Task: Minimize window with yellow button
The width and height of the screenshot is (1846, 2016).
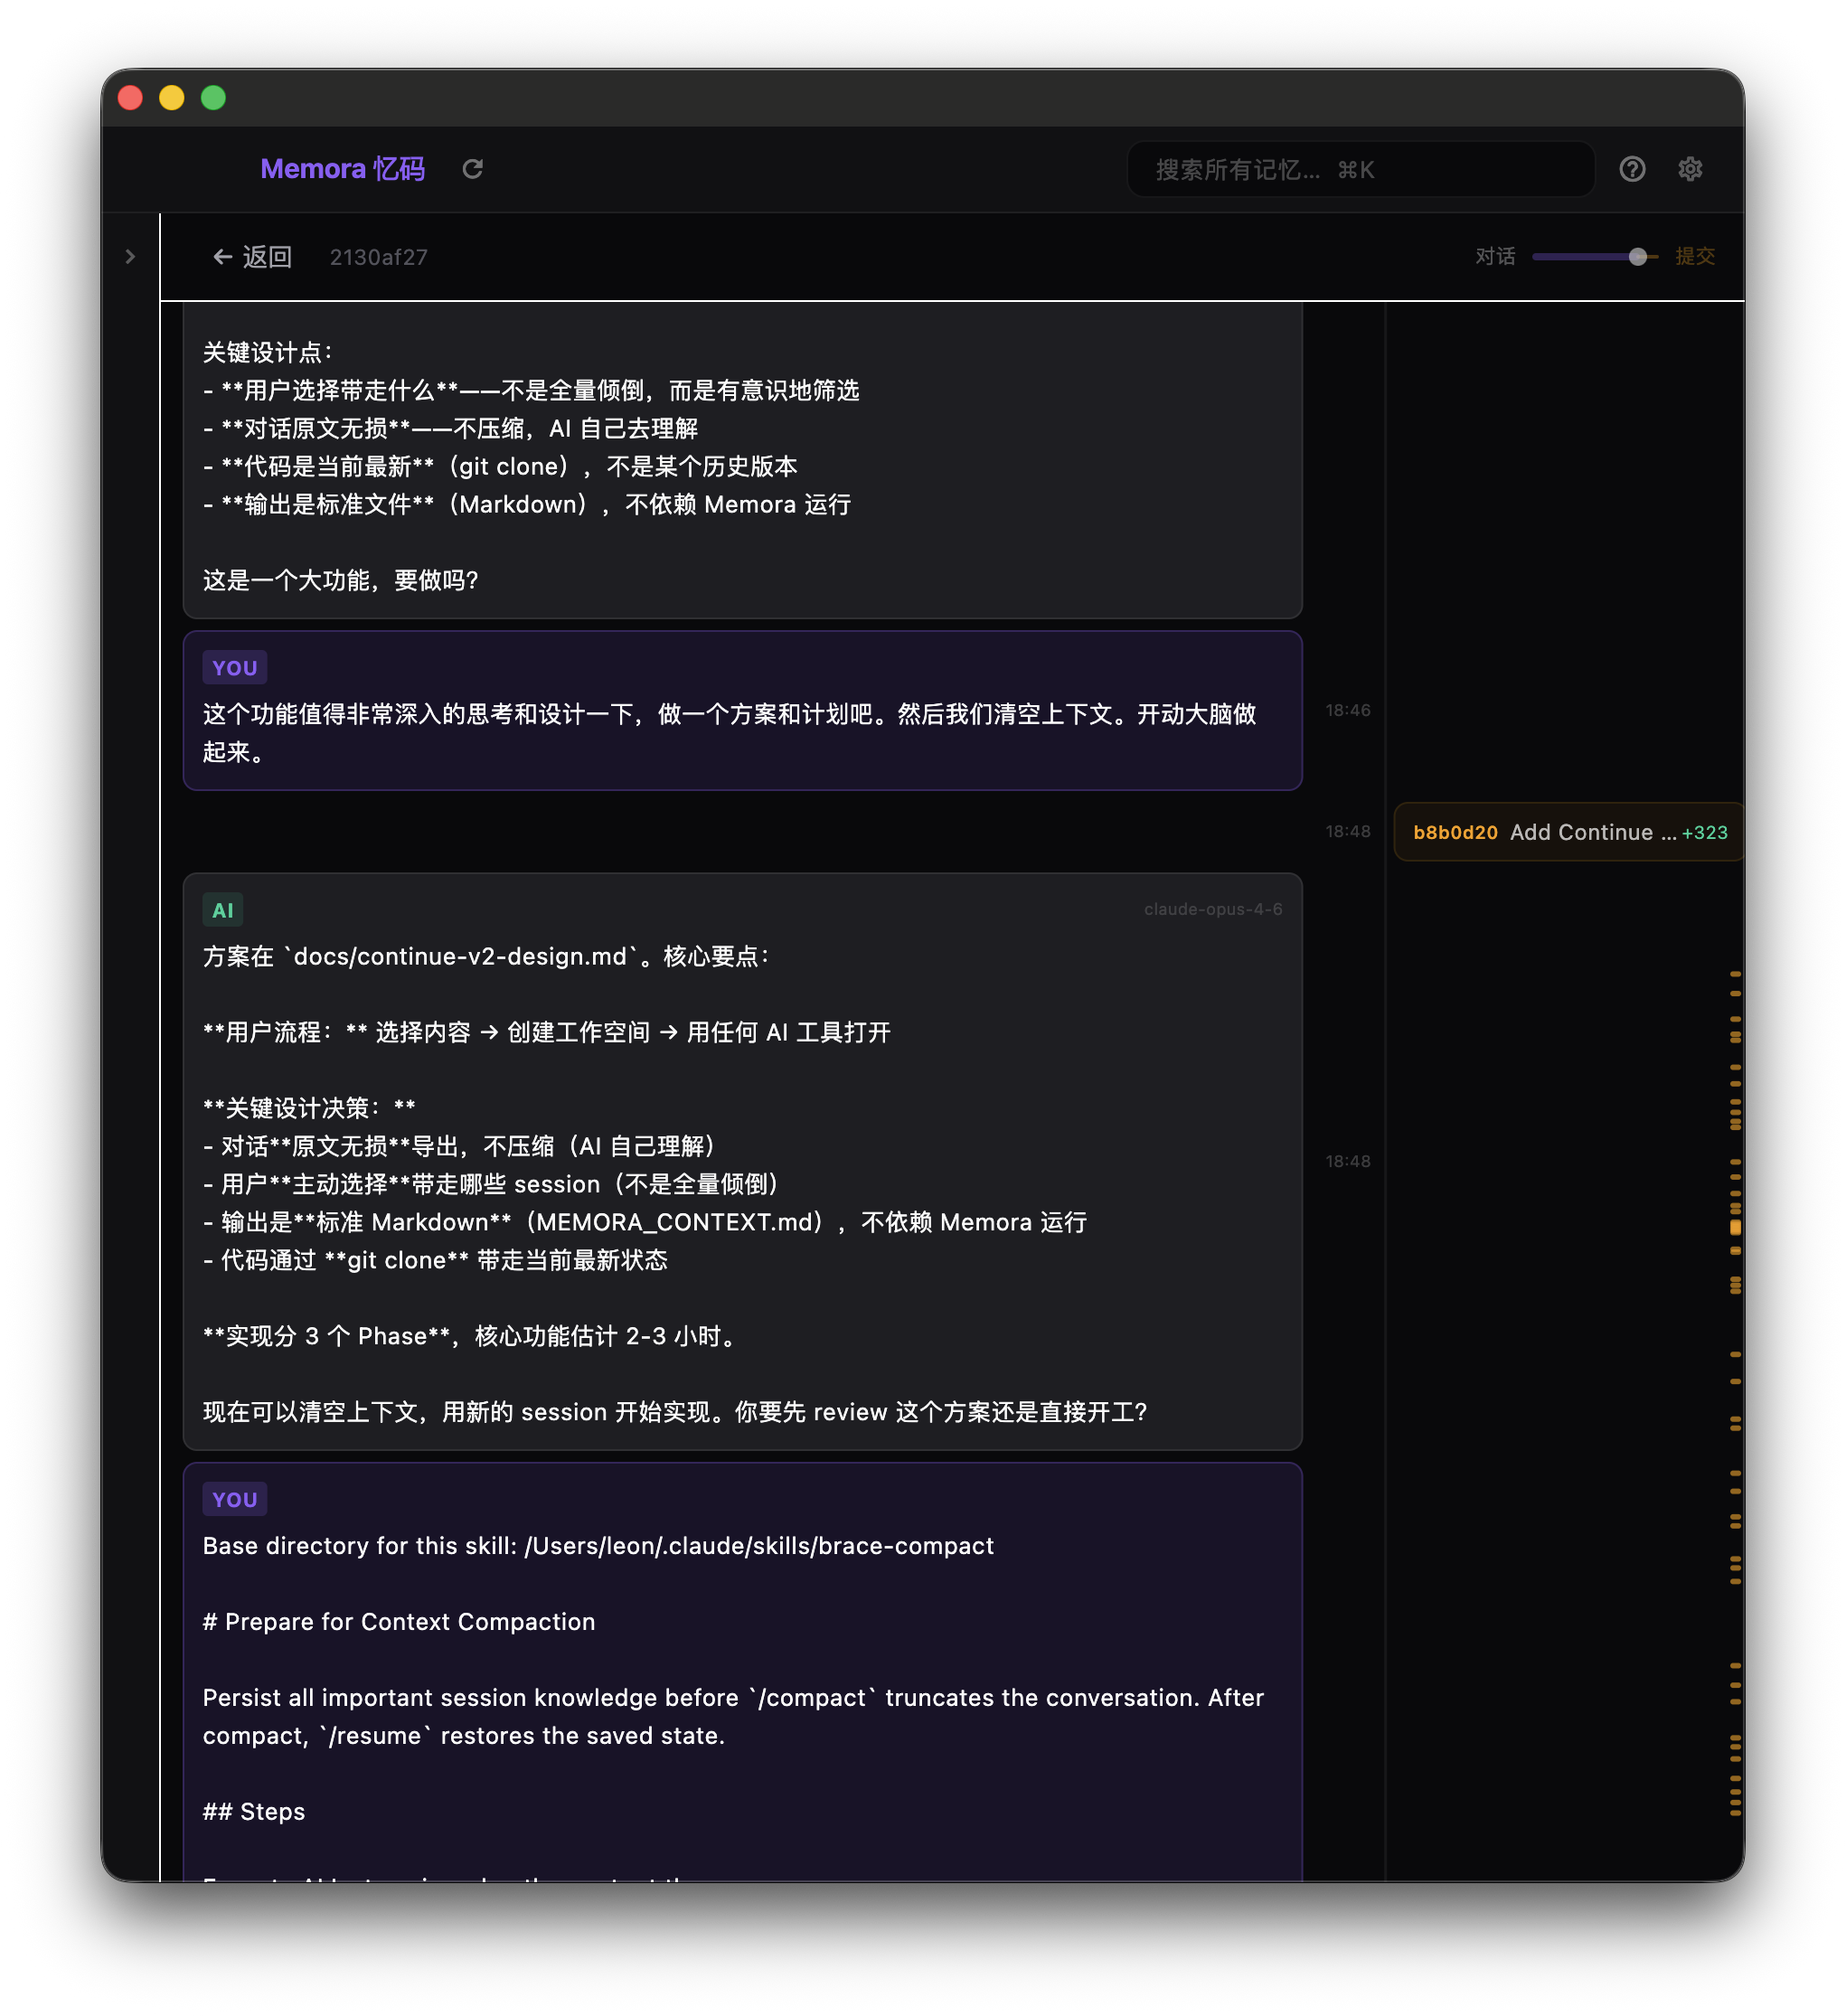Action: pyautogui.click(x=172, y=98)
